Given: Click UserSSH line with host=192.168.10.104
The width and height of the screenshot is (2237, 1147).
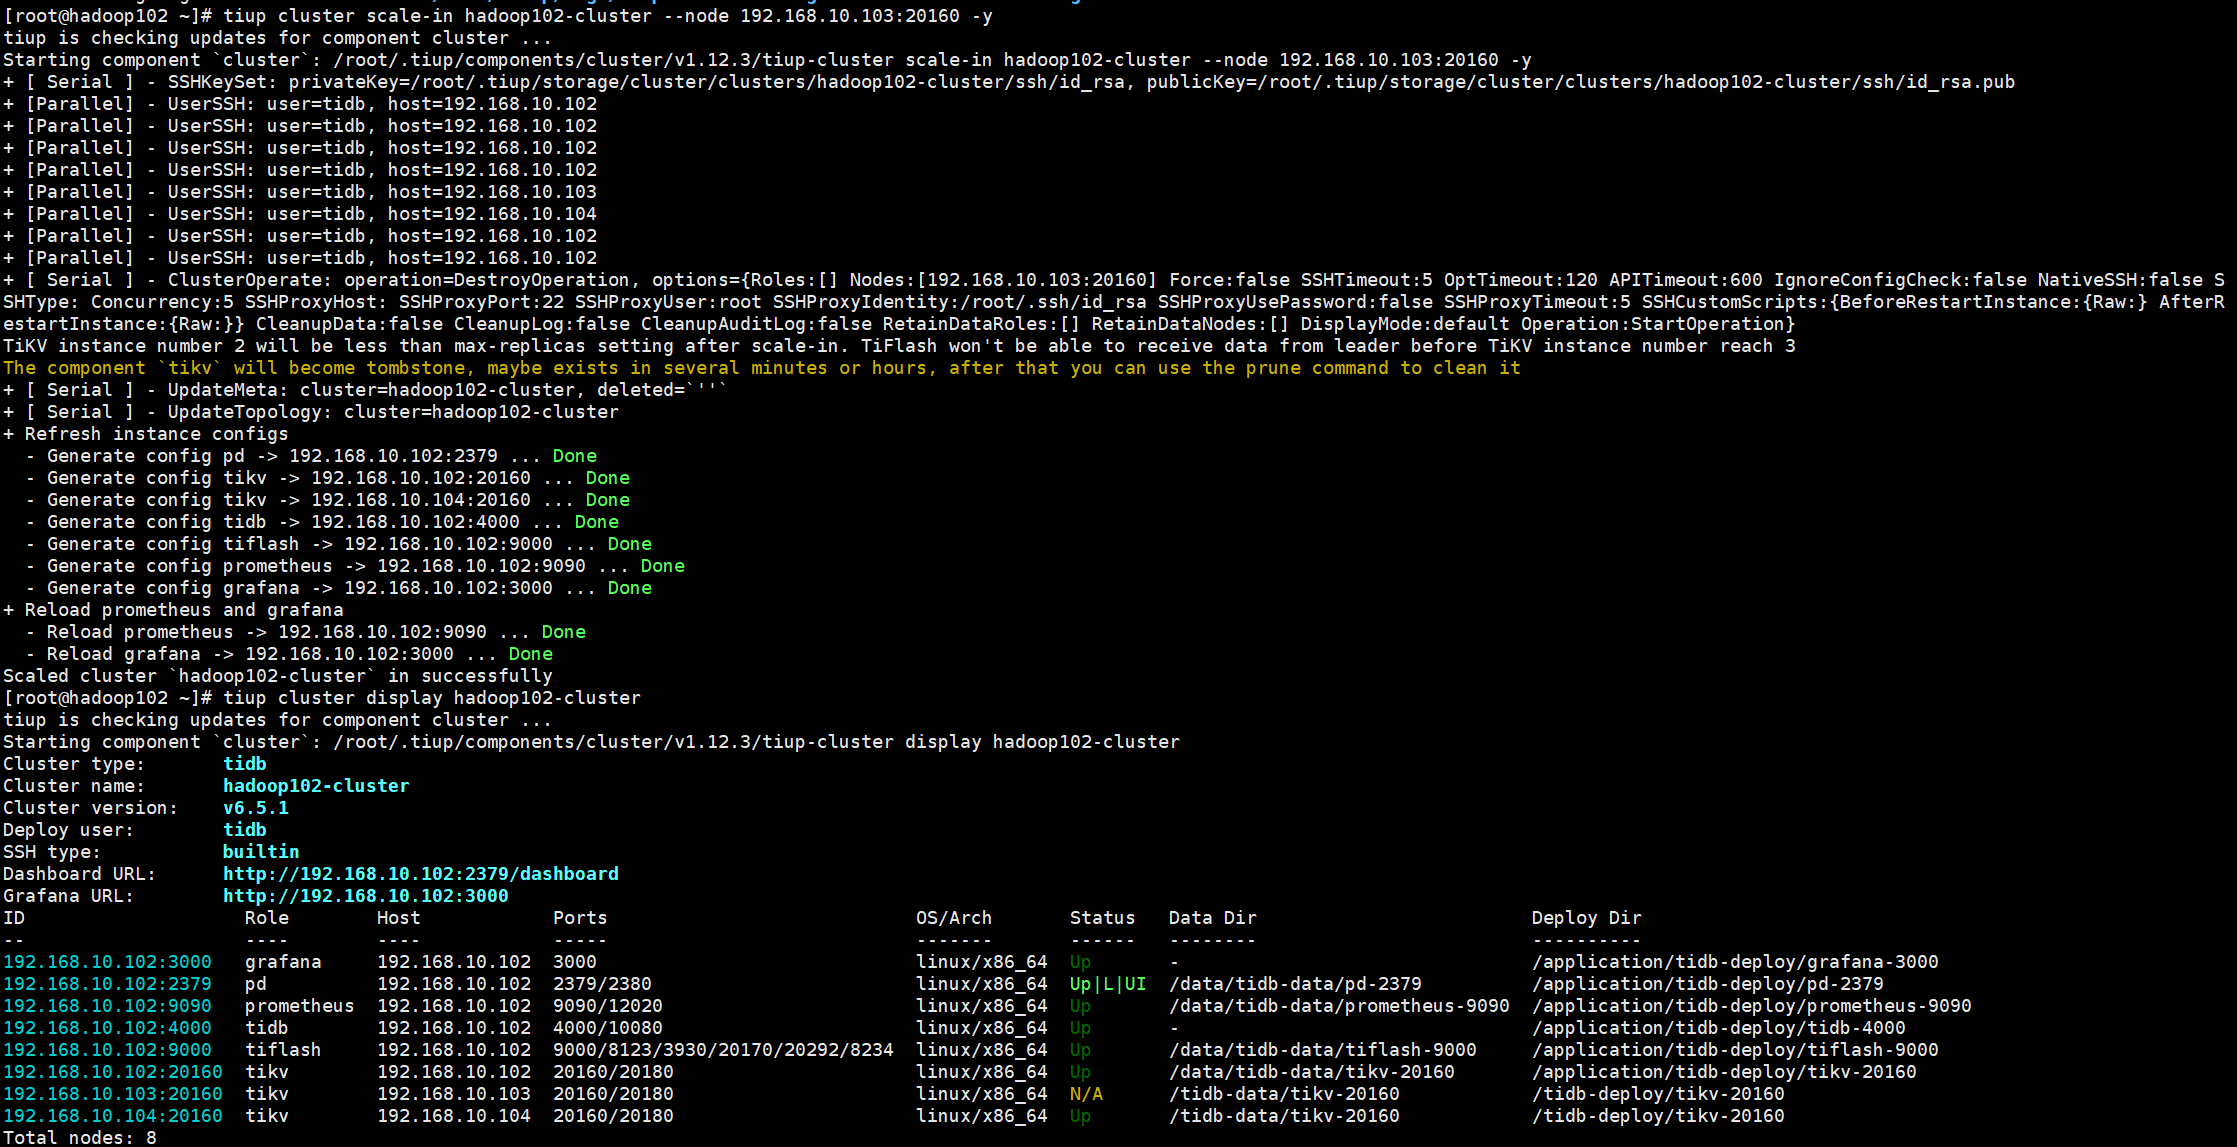Looking at the screenshot, I should click(300, 214).
